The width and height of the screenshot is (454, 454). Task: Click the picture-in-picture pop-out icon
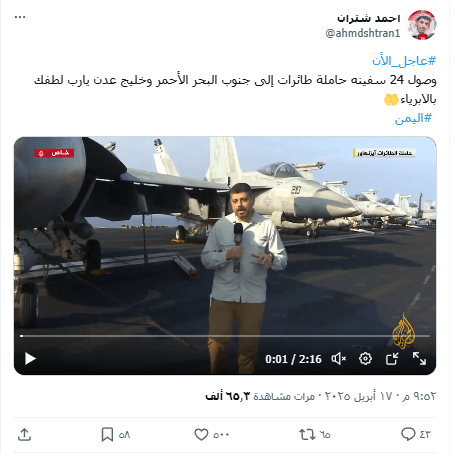392,359
